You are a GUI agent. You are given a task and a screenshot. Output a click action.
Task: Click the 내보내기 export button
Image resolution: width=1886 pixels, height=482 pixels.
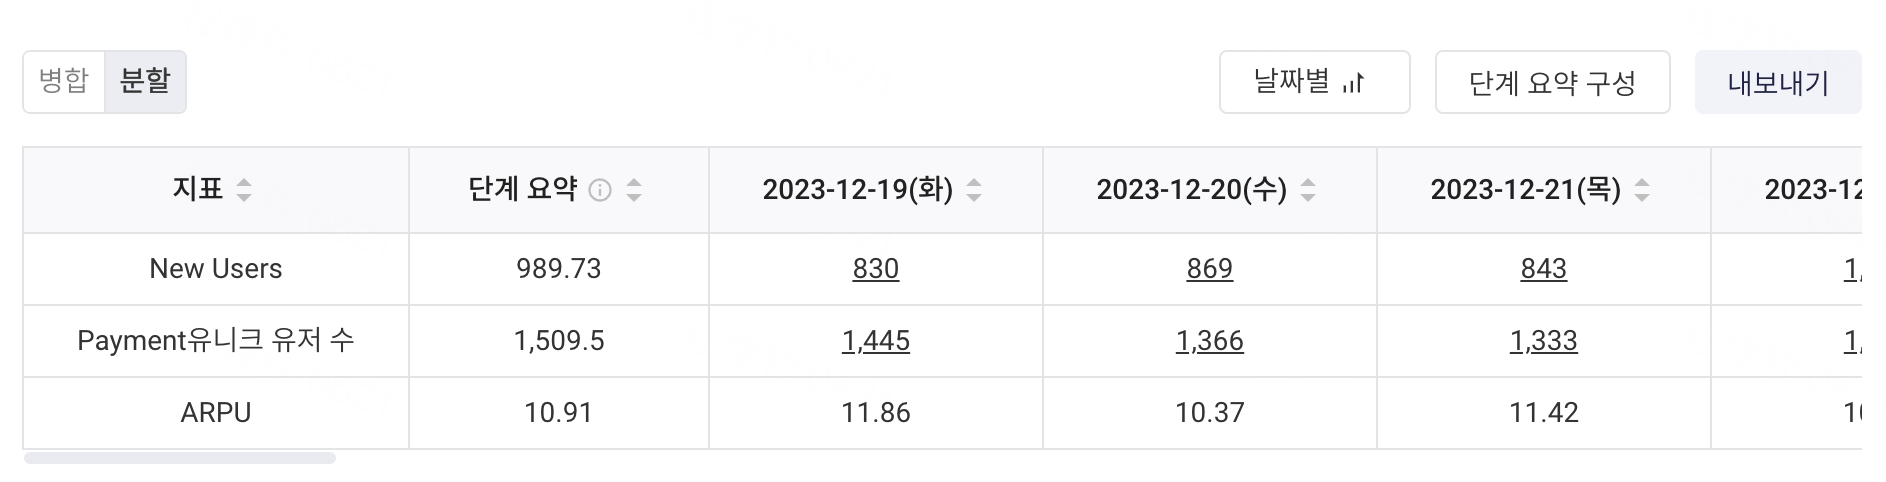click(1778, 82)
